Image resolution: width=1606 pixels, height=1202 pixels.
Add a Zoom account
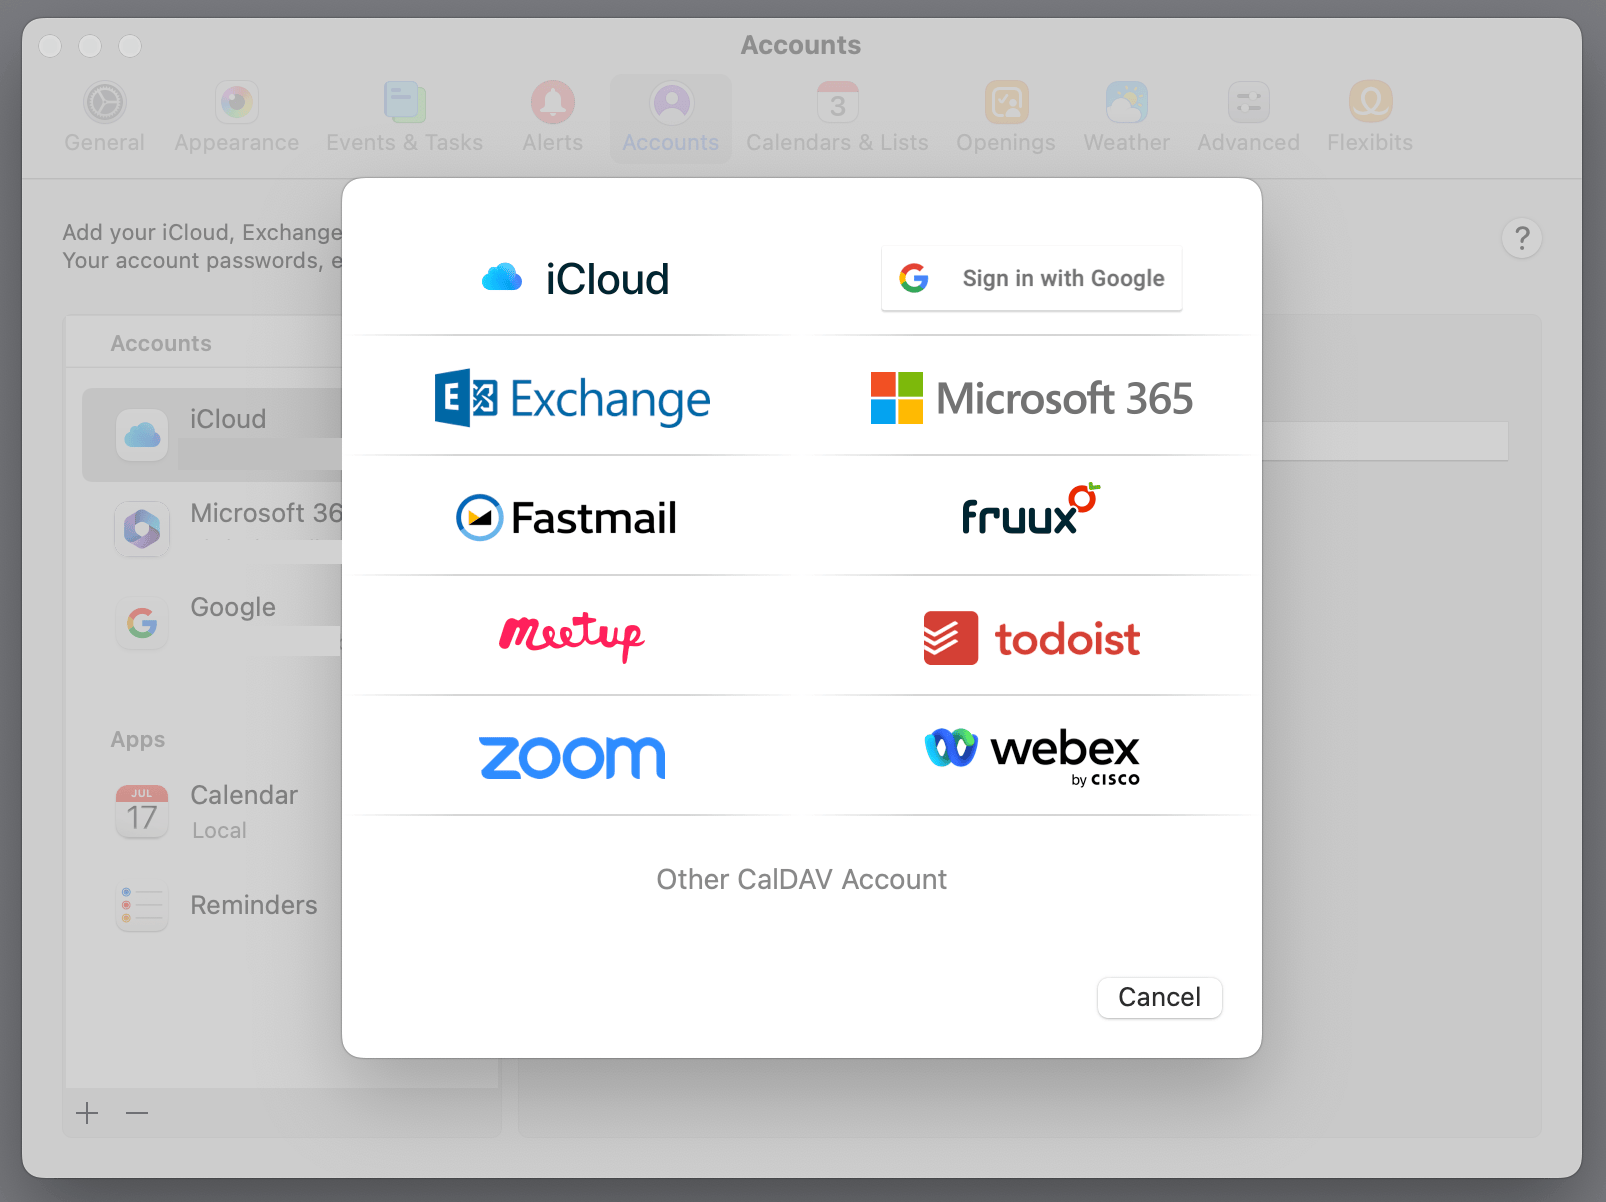coord(572,757)
